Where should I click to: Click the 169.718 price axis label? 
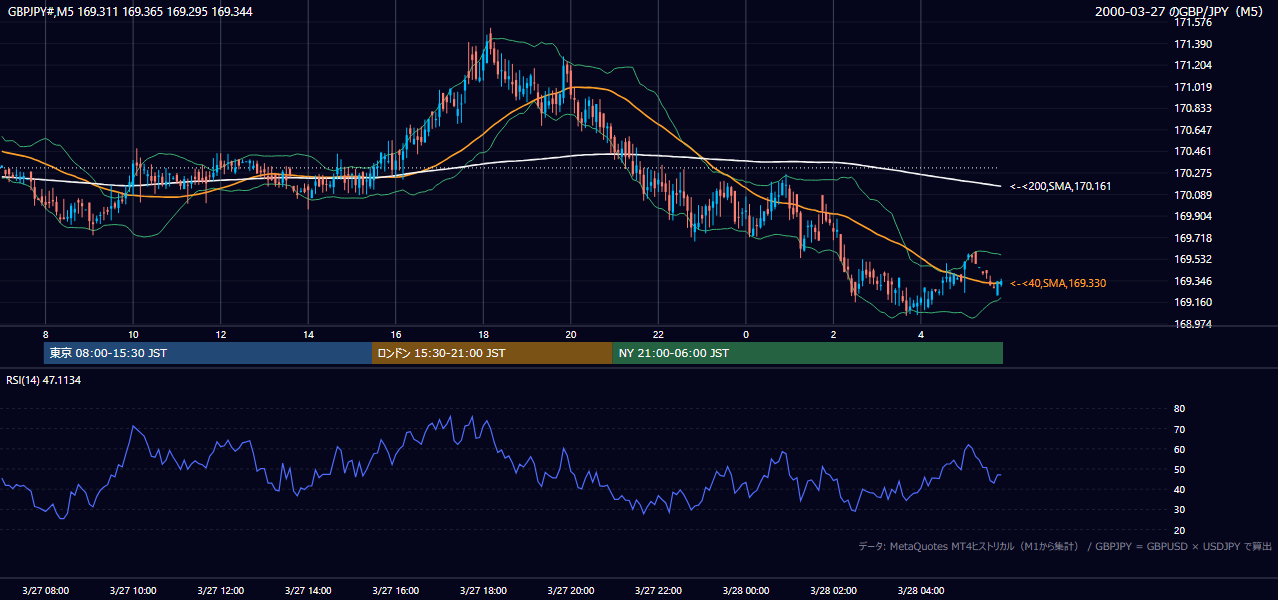coord(1193,238)
